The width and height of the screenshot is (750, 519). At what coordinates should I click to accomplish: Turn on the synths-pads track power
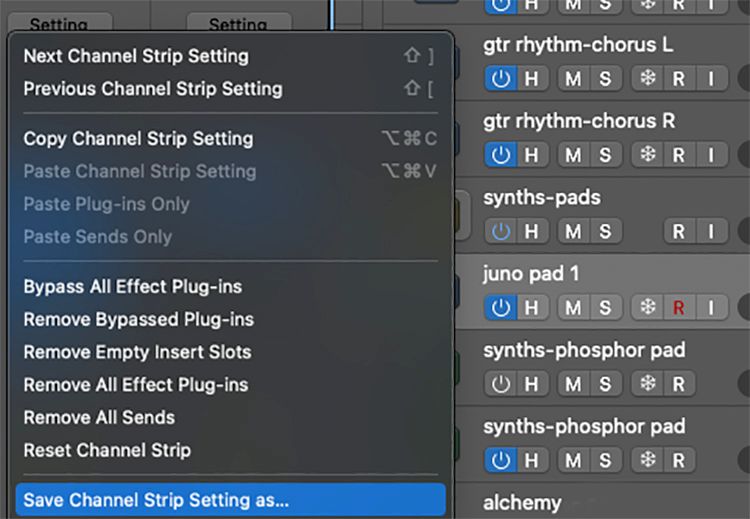coord(500,231)
